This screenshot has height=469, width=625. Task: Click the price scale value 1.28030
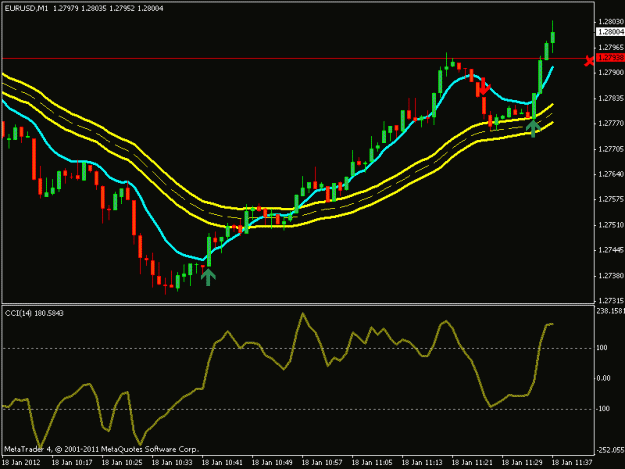(x=611, y=22)
